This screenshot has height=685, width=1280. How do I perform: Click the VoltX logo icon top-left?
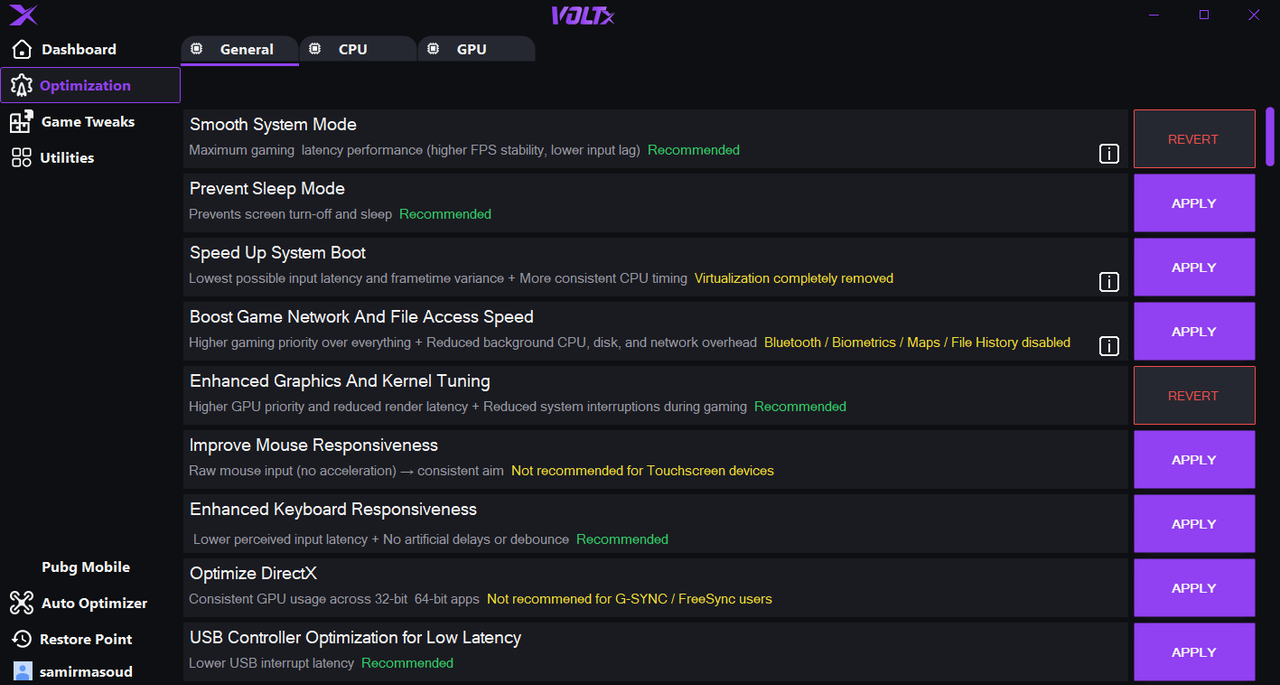click(24, 15)
